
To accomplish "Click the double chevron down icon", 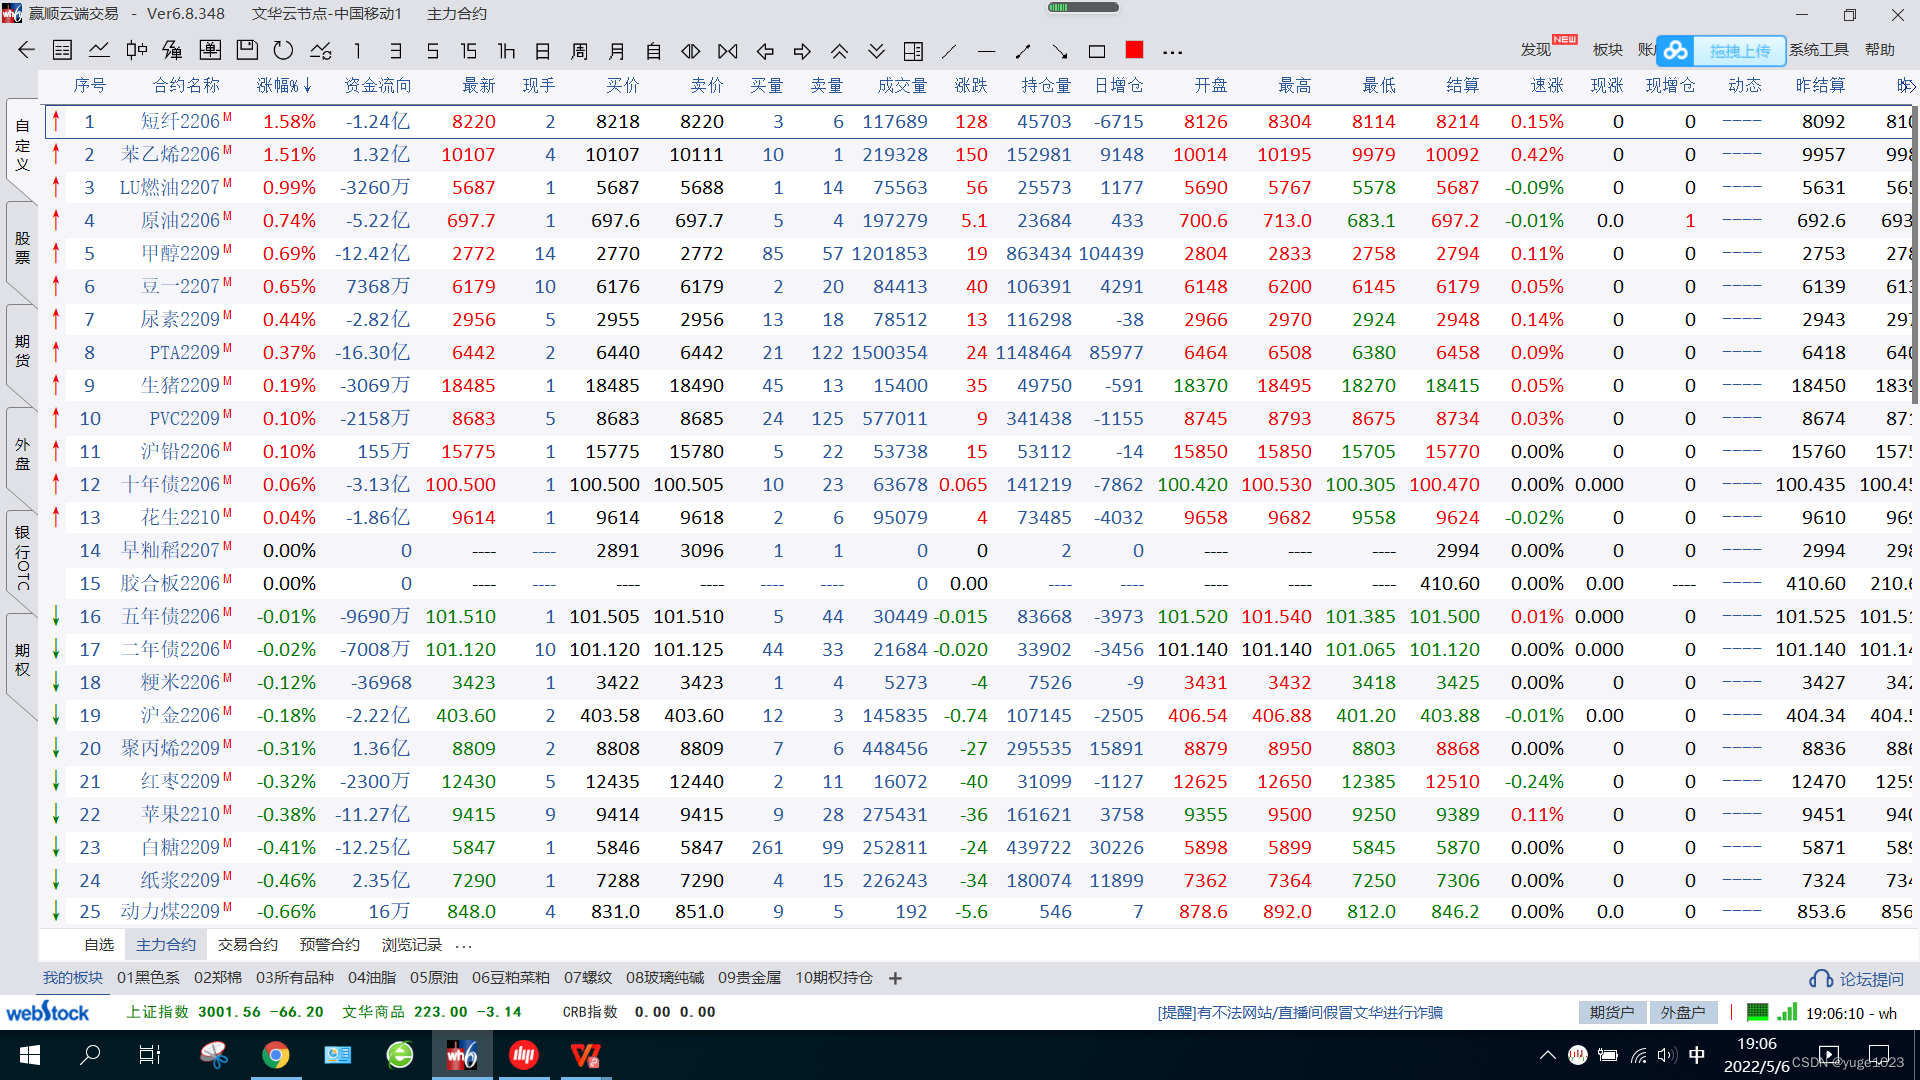I will (x=876, y=50).
